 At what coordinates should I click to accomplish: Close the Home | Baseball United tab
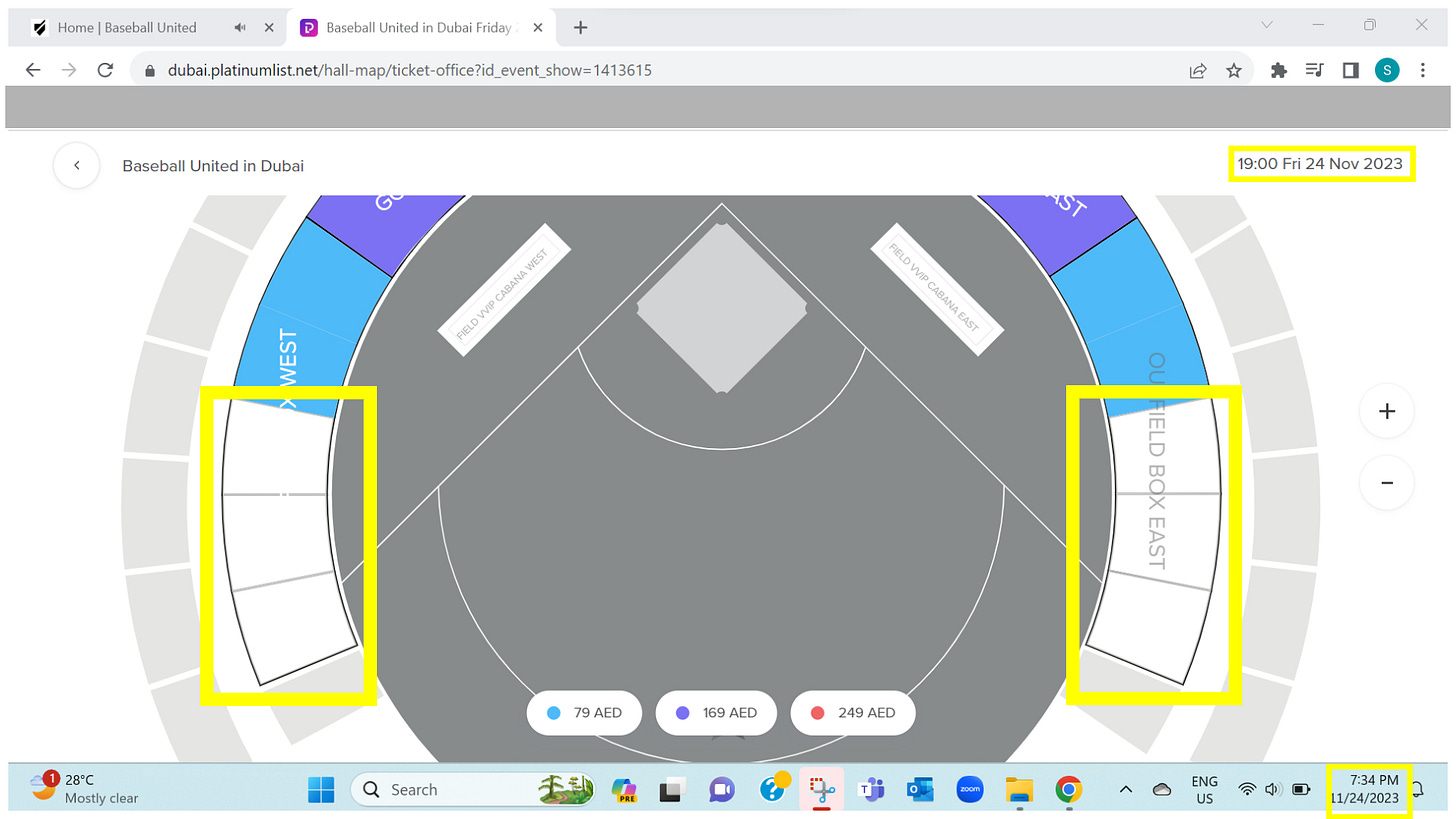268,27
